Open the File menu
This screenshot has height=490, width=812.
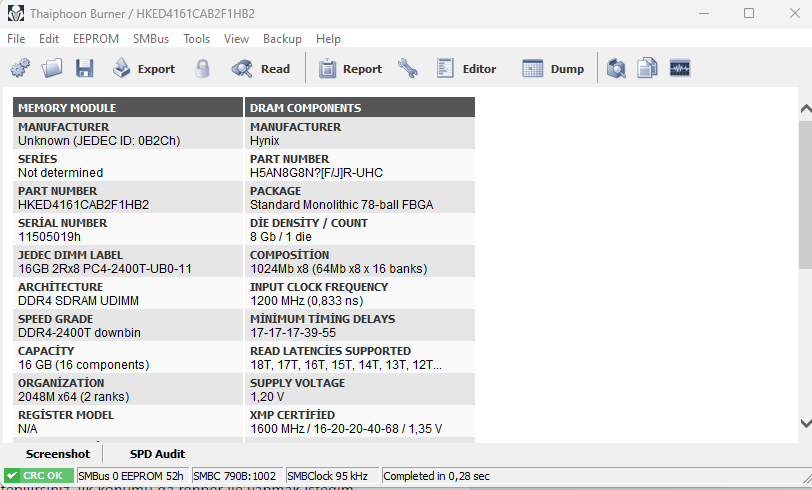[x=16, y=39]
